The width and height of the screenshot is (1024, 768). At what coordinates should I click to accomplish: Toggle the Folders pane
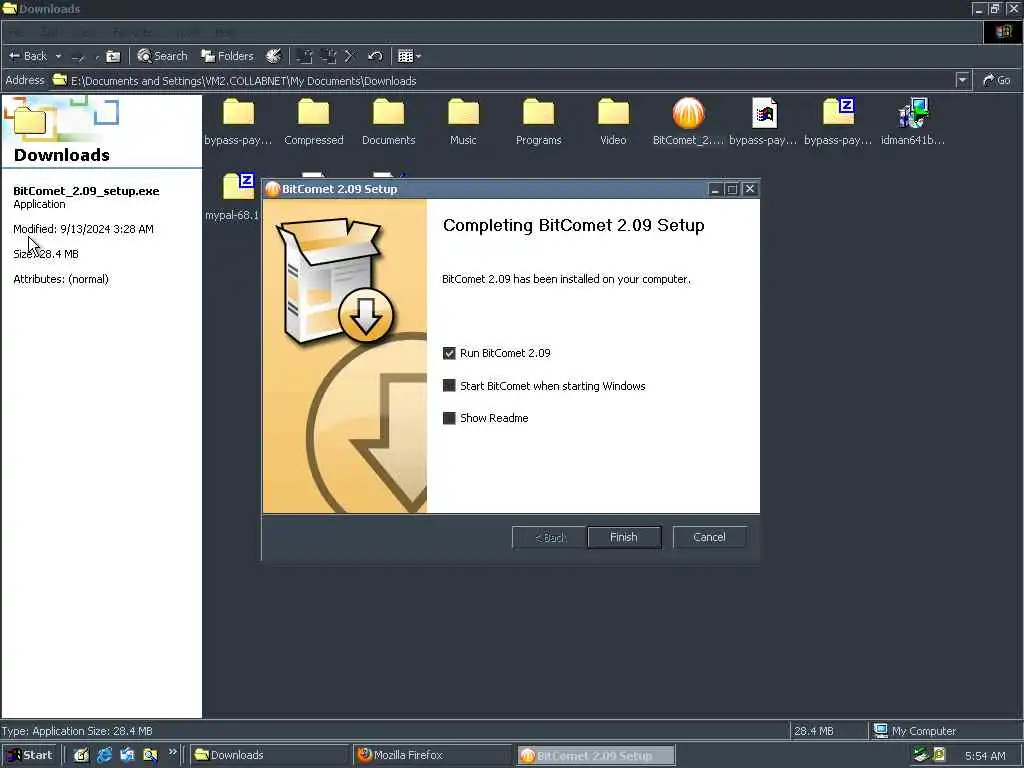click(227, 56)
